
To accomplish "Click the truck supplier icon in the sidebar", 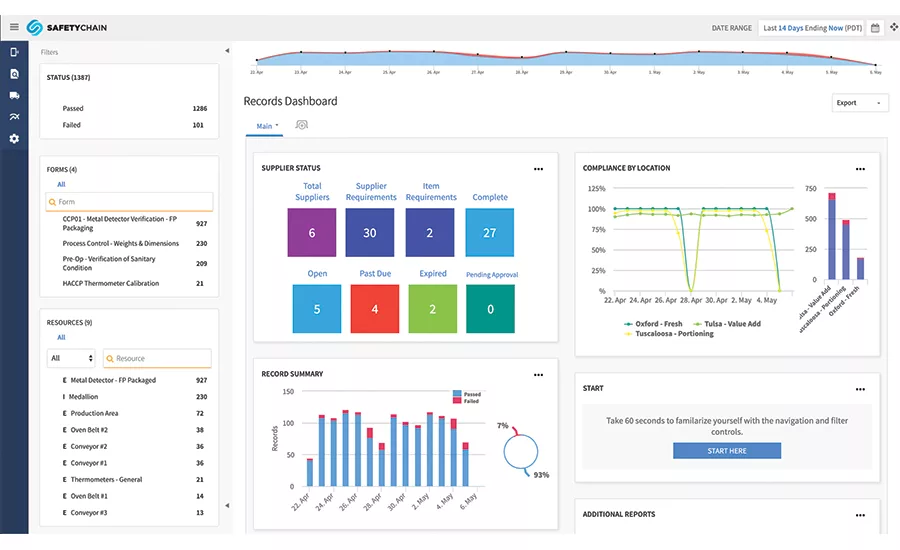I will (14, 95).
